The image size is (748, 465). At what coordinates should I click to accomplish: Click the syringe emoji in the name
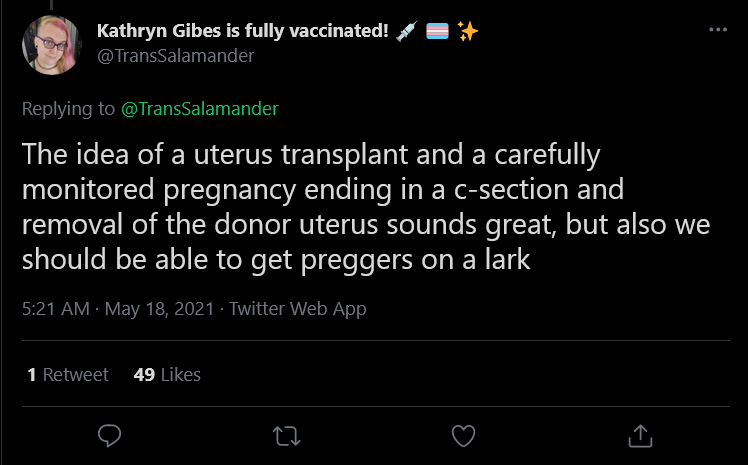(407, 31)
